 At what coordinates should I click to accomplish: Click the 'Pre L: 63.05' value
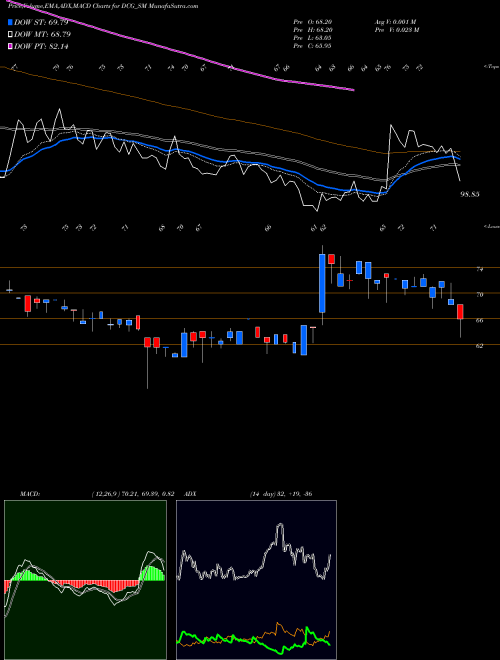click(312, 38)
